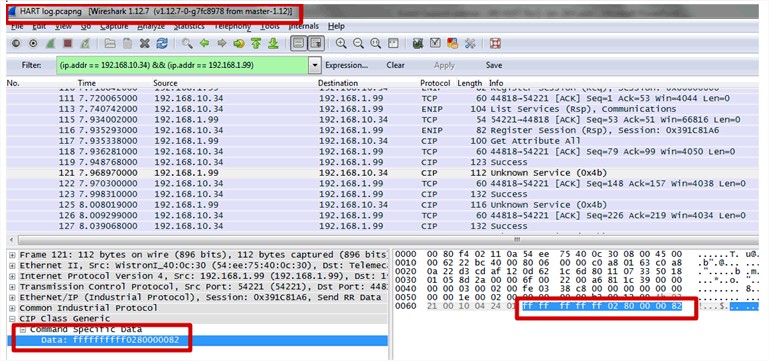Select packet 116 Register Session (Rsp)
Viewport: 769px width, 361px height.
coord(383,130)
